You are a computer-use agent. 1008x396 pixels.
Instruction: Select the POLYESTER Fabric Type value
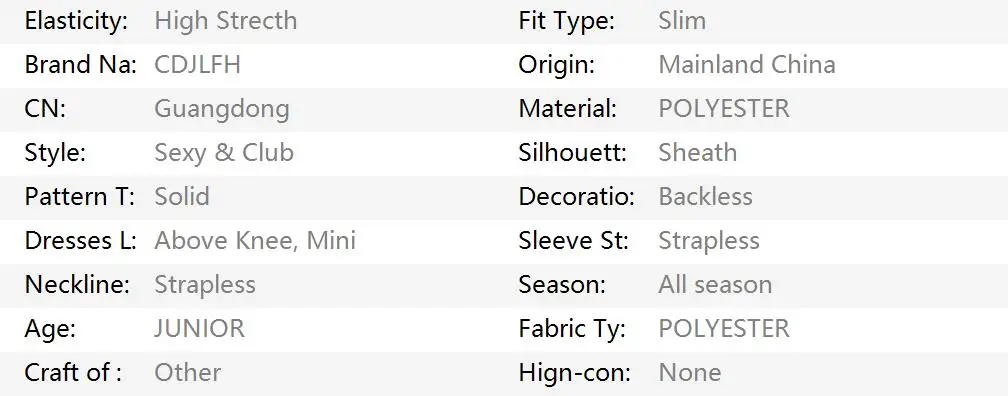pos(724,328)
